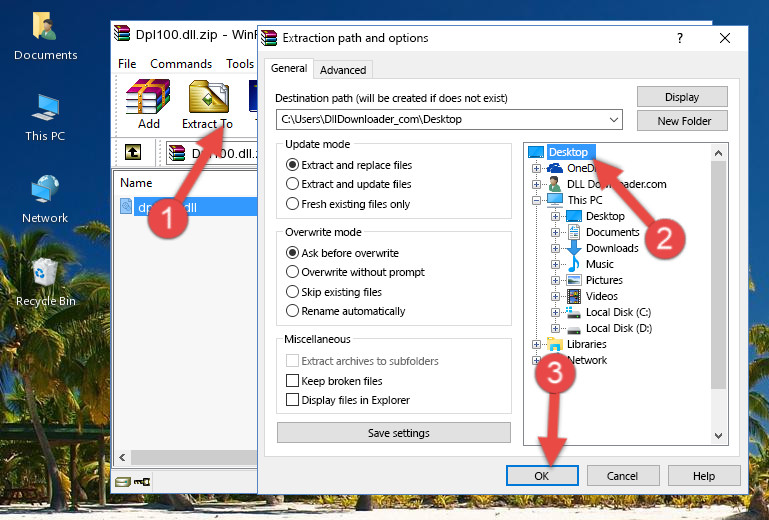Select Fresh existing files only option

coord(292,204)
